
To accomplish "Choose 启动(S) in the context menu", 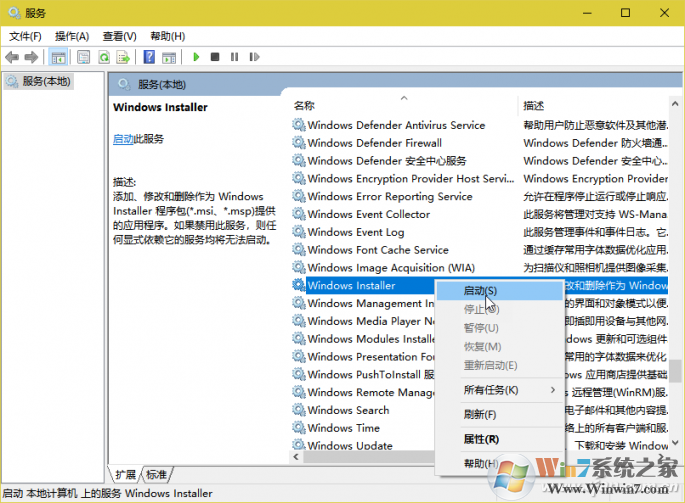I will pos(499,291).
